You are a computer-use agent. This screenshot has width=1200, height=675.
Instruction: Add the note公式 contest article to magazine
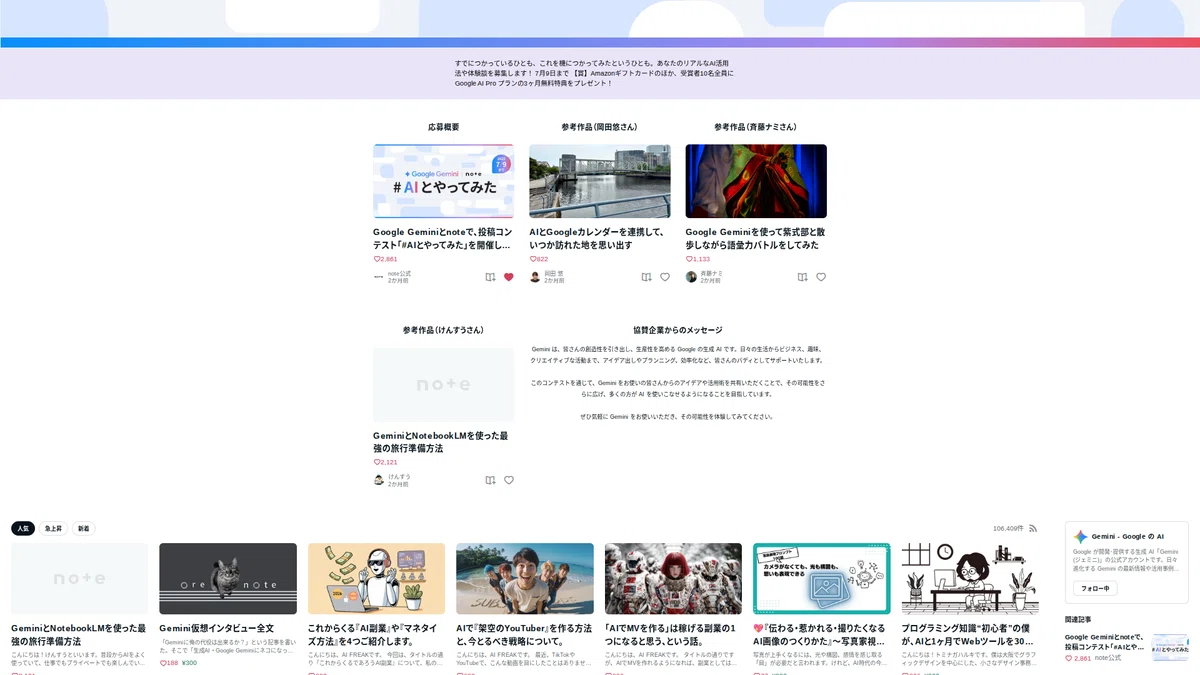pyautogui.click(x=490, y=277)
